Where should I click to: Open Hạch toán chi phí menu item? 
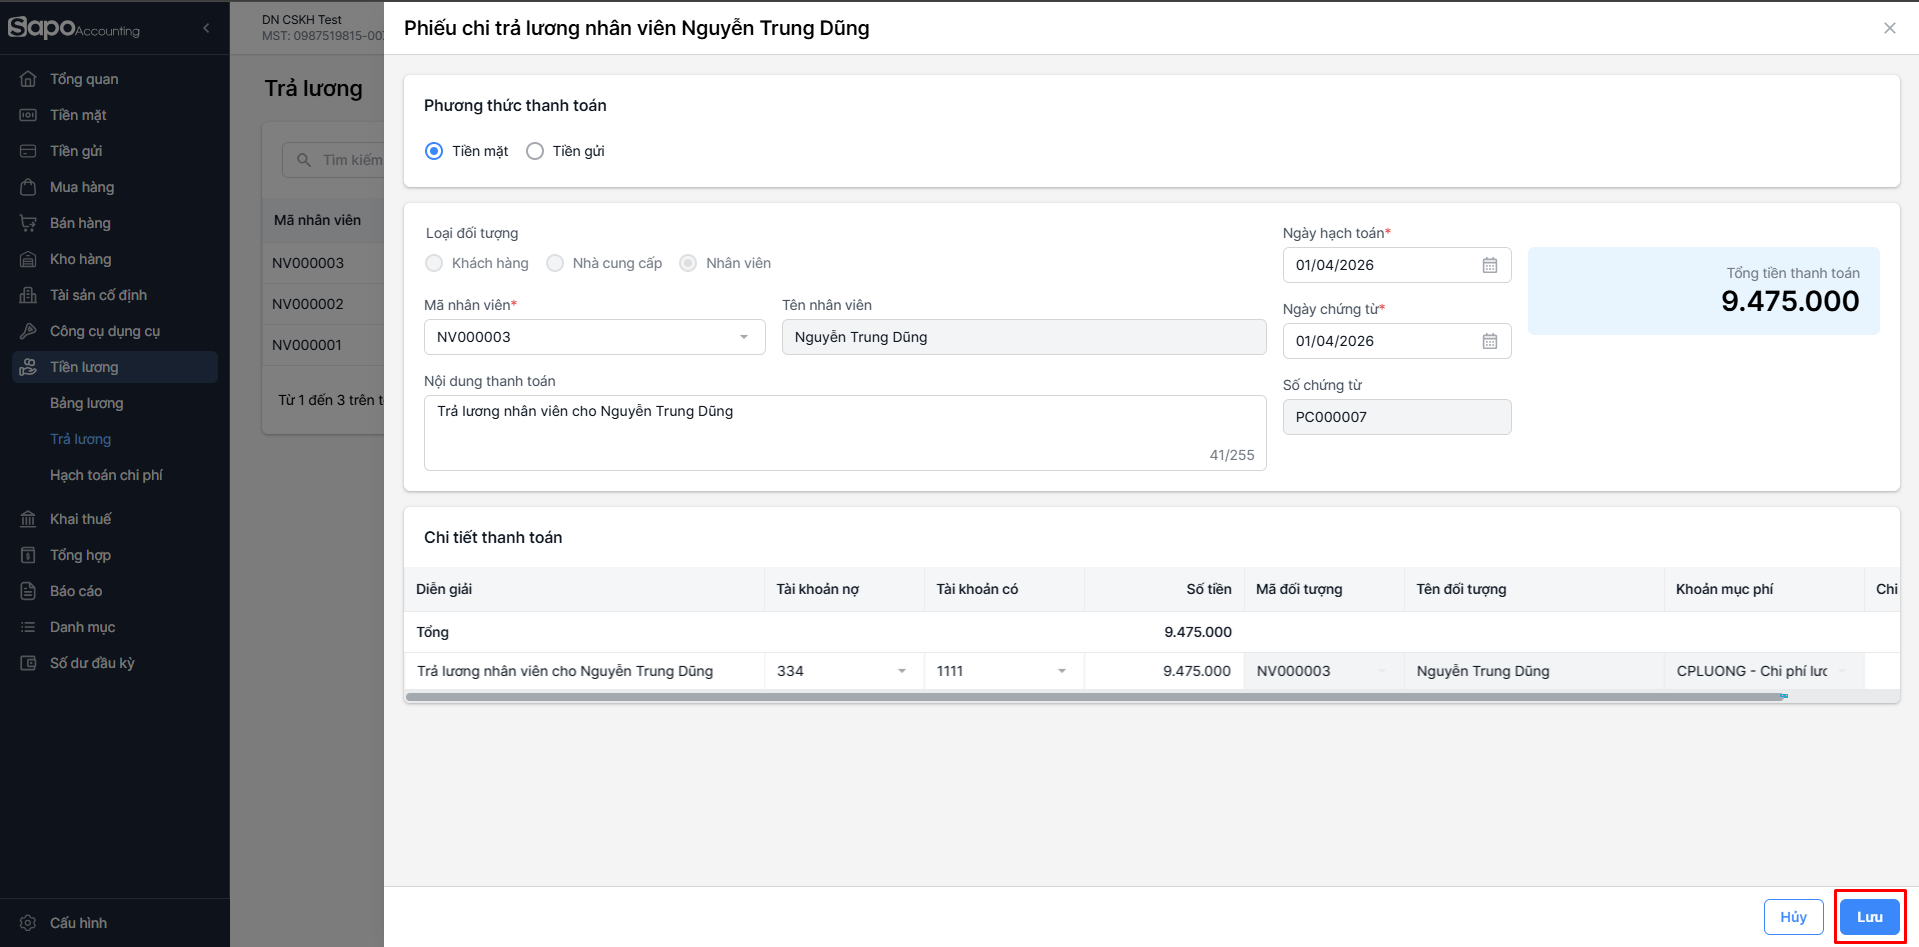(x=106, y=475)
